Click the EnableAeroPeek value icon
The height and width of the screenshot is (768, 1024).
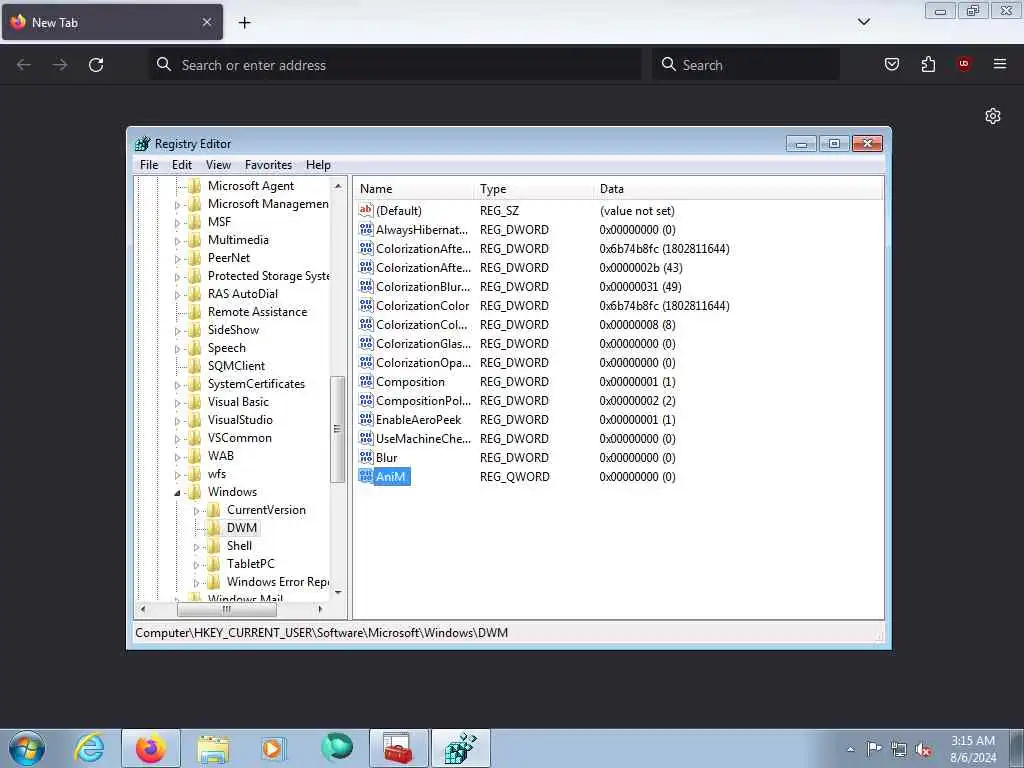(x=366, y=419)
